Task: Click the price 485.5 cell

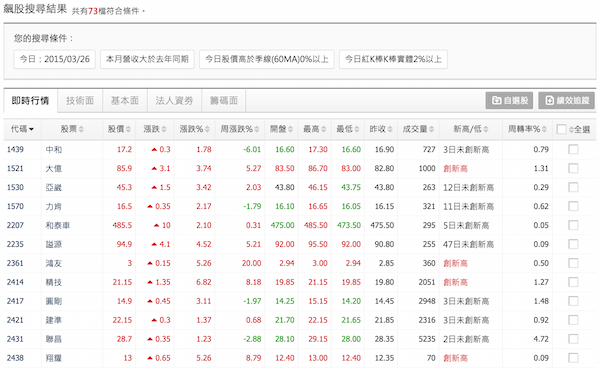Action: click(x=122, y=225)
